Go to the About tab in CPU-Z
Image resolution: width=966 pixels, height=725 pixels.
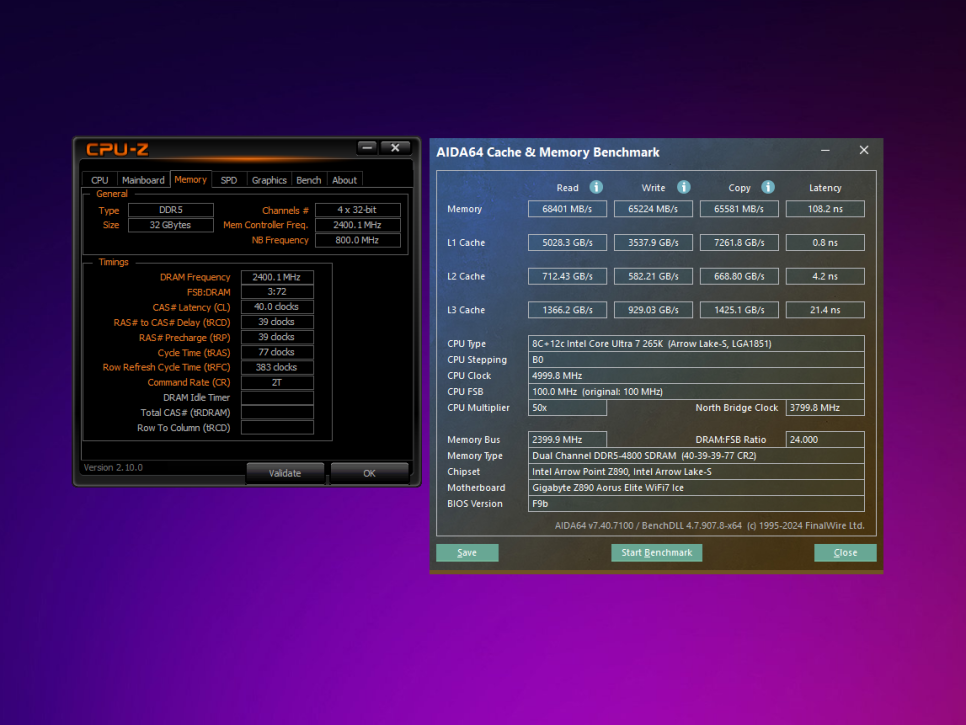click(344, 180)
